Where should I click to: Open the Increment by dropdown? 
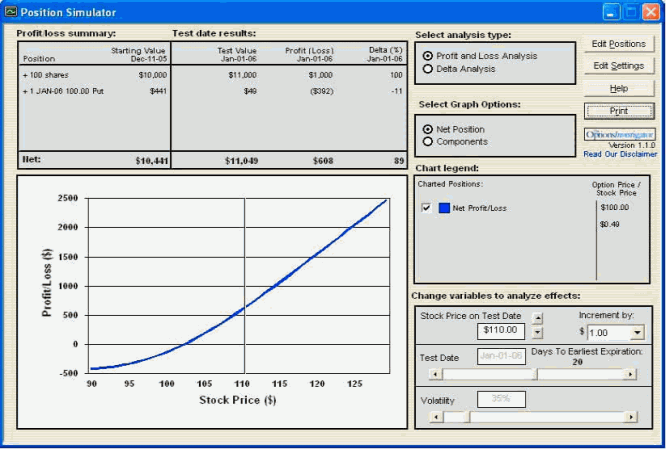638,332
